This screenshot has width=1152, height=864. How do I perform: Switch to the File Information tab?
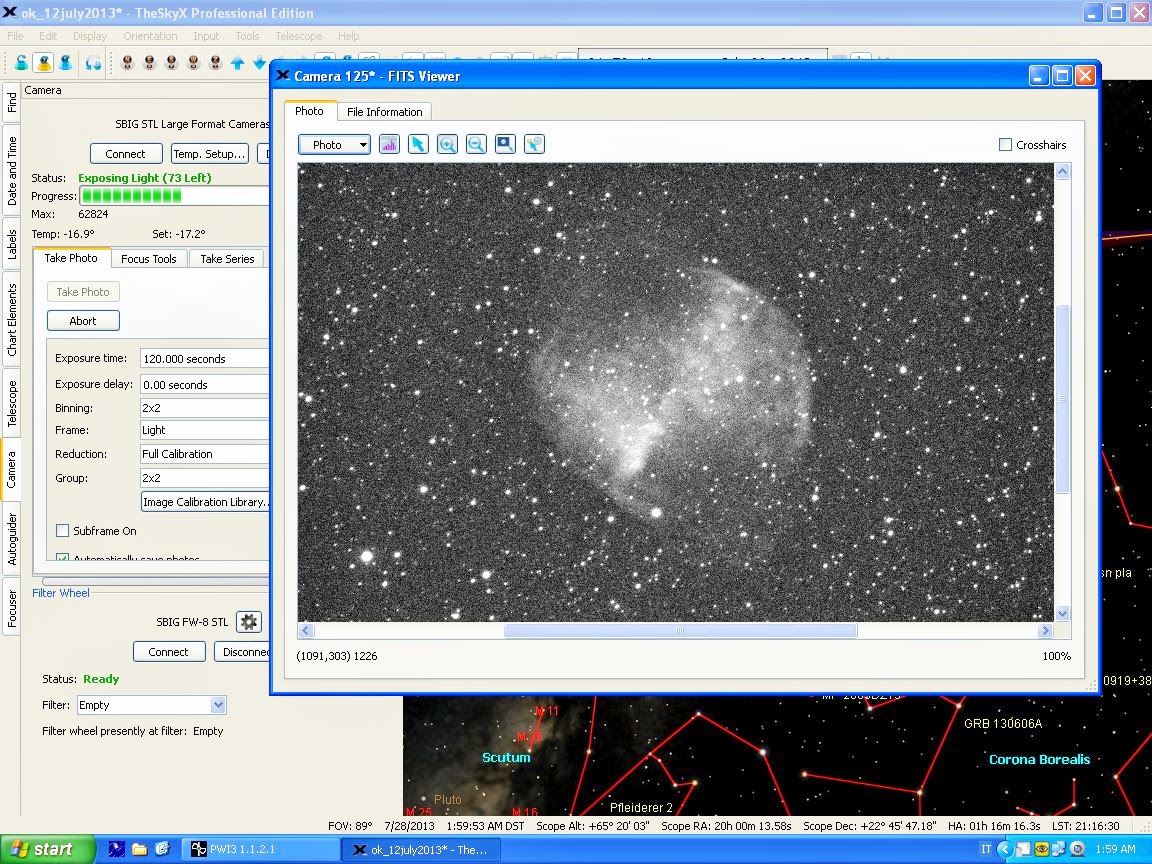(385, 112)
